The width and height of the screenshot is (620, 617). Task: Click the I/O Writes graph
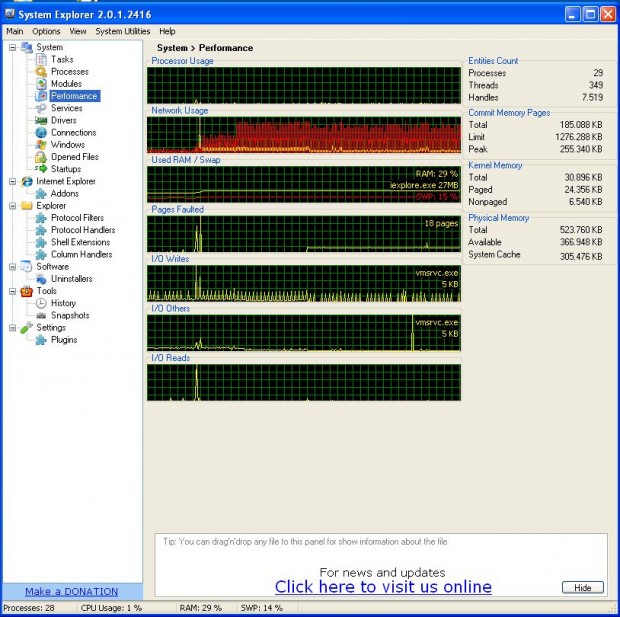point(304,283)
